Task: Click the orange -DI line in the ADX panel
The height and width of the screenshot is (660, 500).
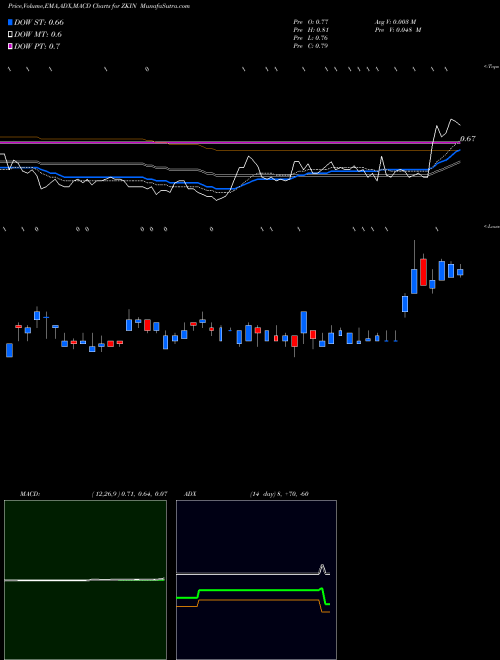Action: point(259,600)
